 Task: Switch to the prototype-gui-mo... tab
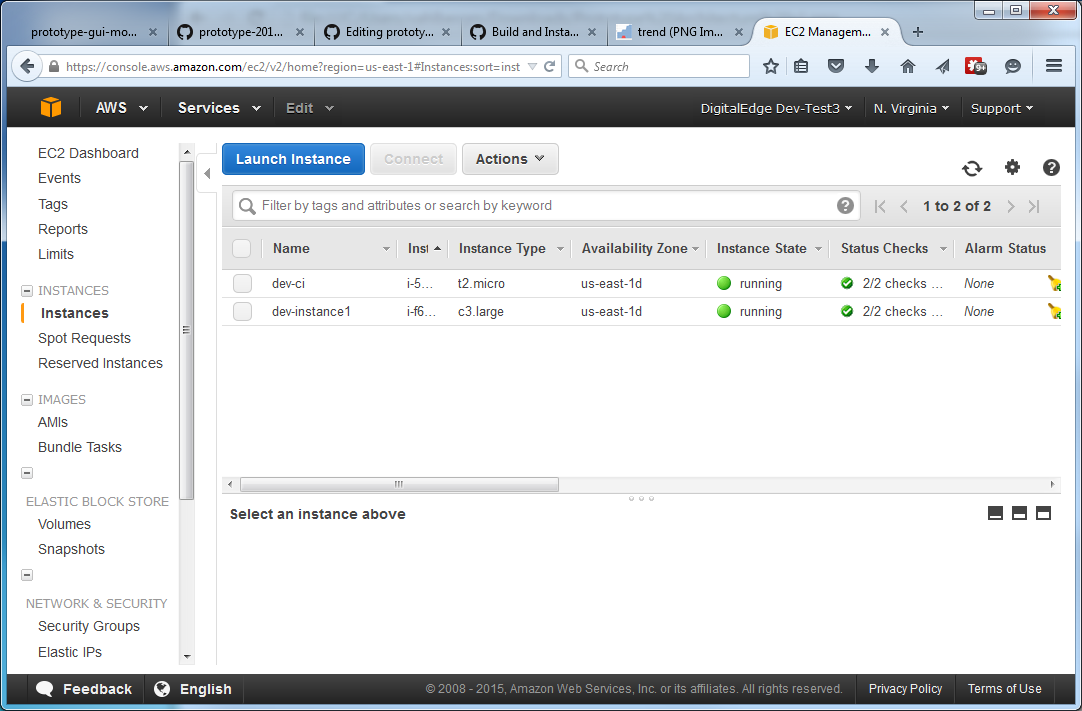point(94,32)
